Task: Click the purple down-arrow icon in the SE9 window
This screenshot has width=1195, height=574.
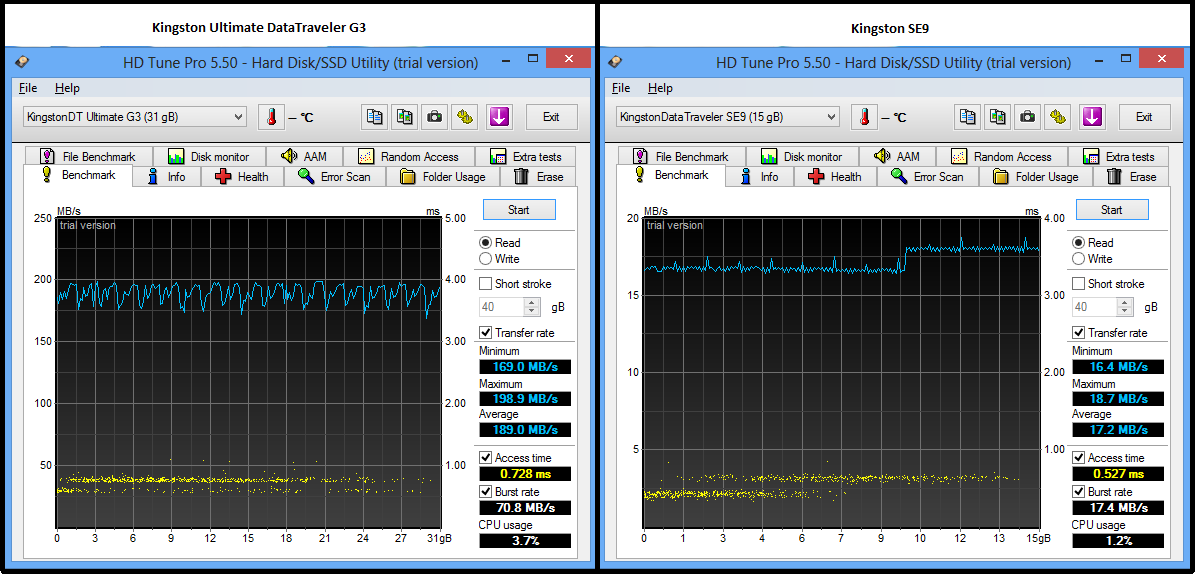Action: tap(1093, 117)
